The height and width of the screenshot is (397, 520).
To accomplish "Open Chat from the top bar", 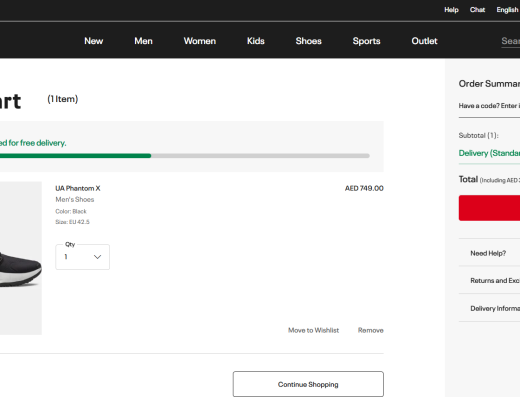I will [x=477, y=10].
